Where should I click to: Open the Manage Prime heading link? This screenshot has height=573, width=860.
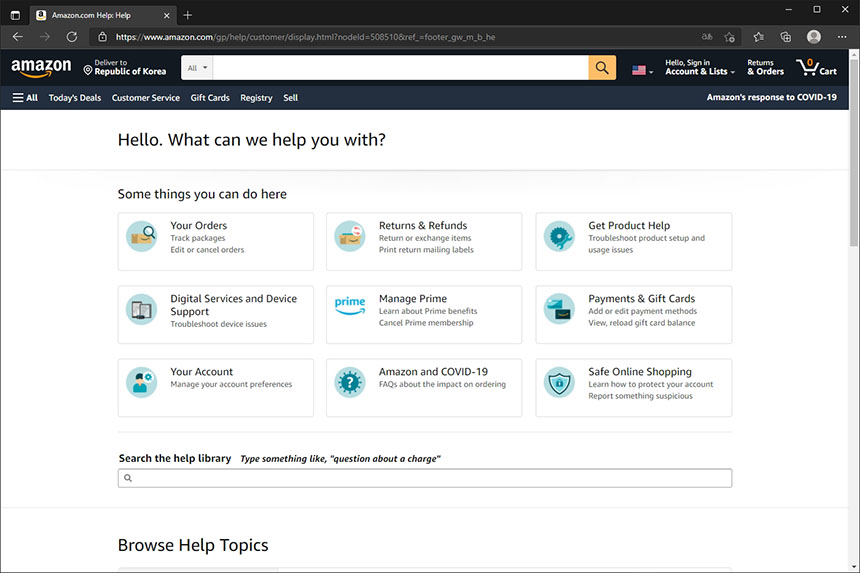tap(412, 298)
